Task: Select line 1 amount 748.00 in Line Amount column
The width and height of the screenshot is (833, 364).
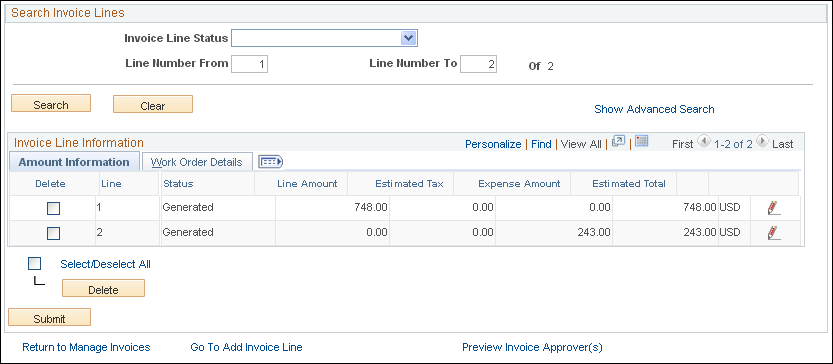Action: click(371, 207)
